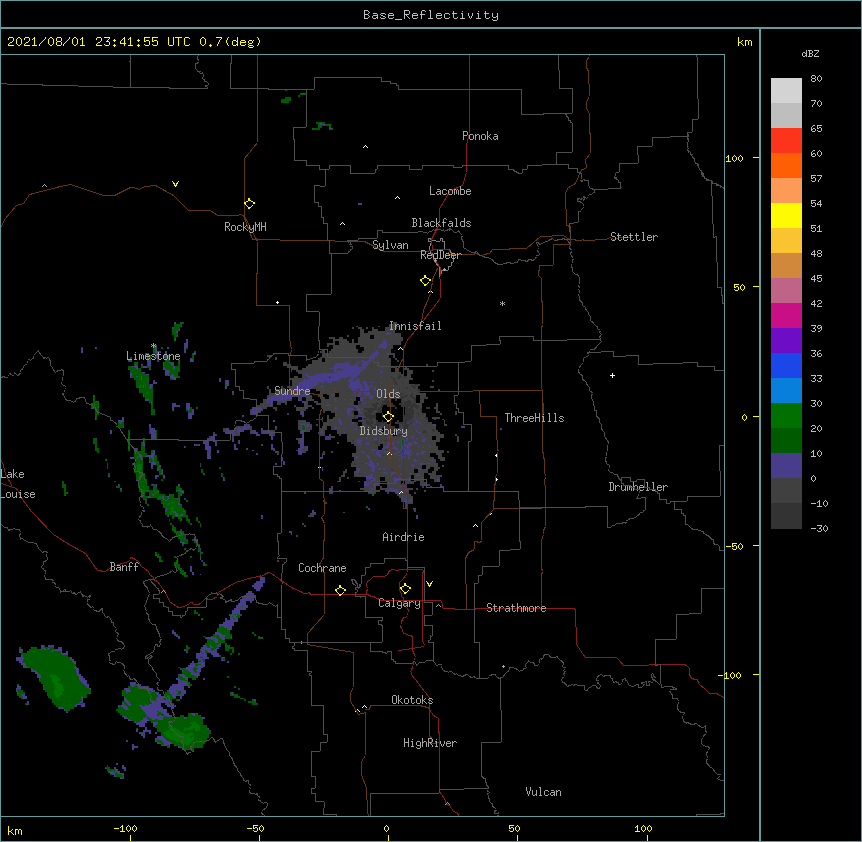Click the green 30 dBZ legend swatch

click(786, 416)
